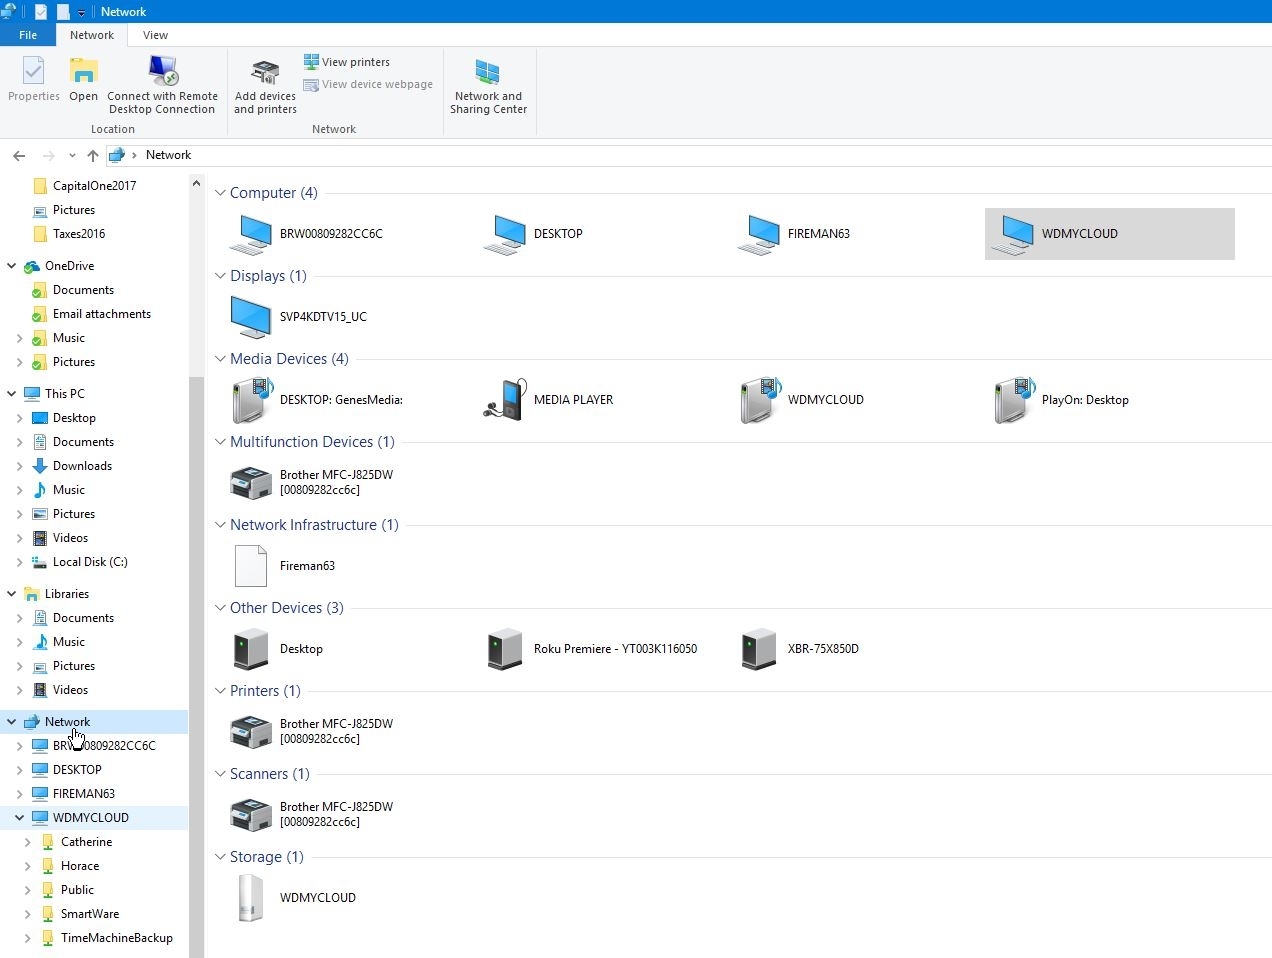Select the WDMYCLOUD storage device icon

(250, 898)
